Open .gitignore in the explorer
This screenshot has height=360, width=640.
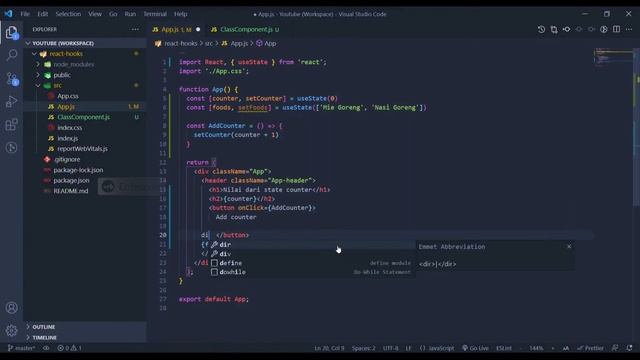tap(67, 159)
